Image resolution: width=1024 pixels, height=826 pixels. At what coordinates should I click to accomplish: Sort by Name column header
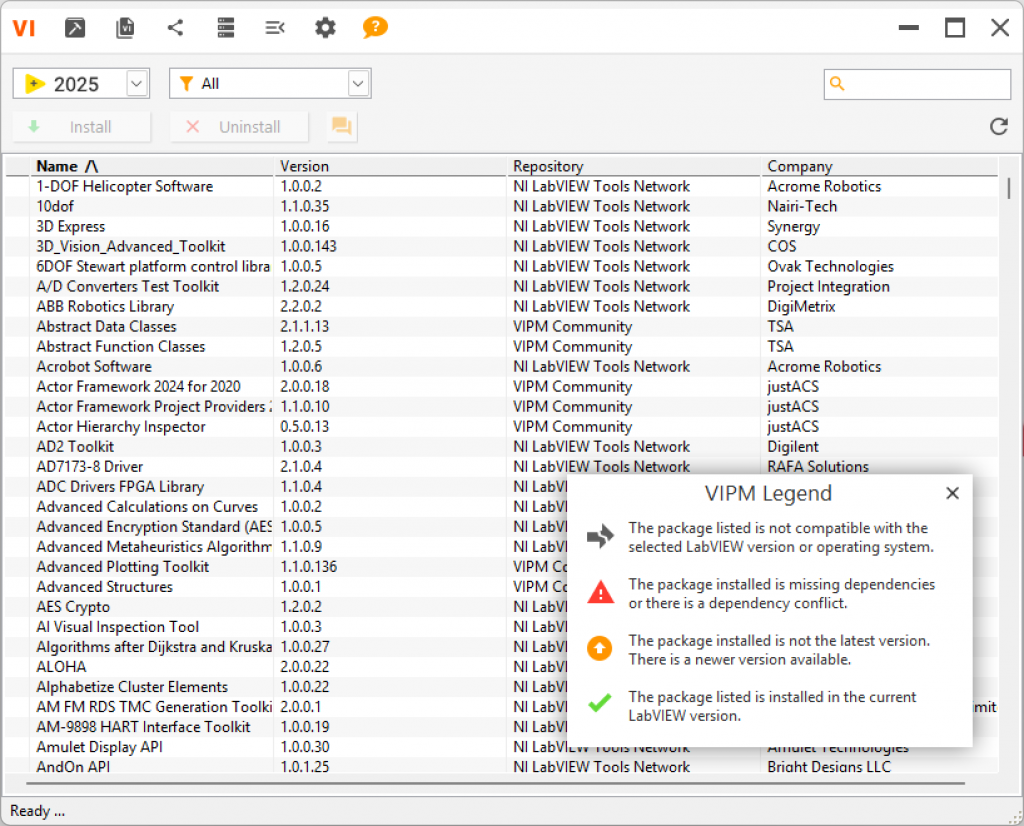coord(152,167)
